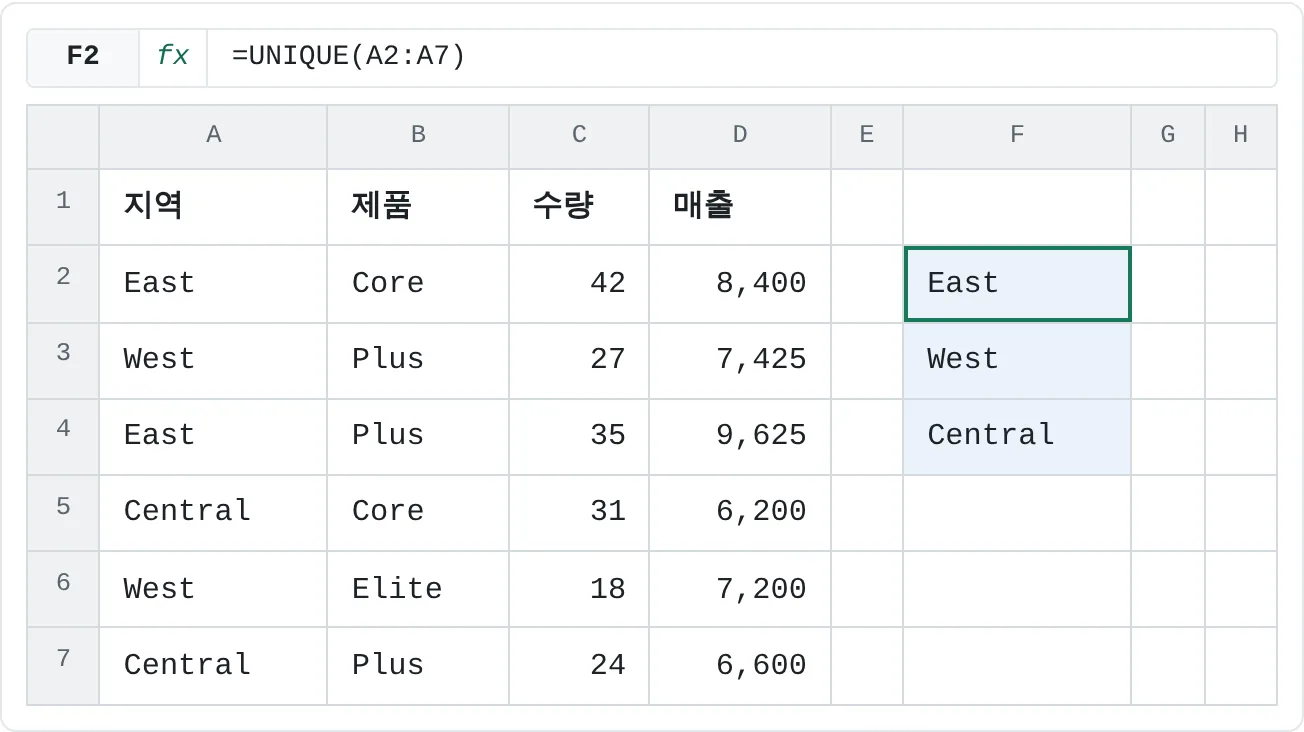1304x732 pixels.
Task: Select the cell containing 7,200
Action: pos(740,589)
